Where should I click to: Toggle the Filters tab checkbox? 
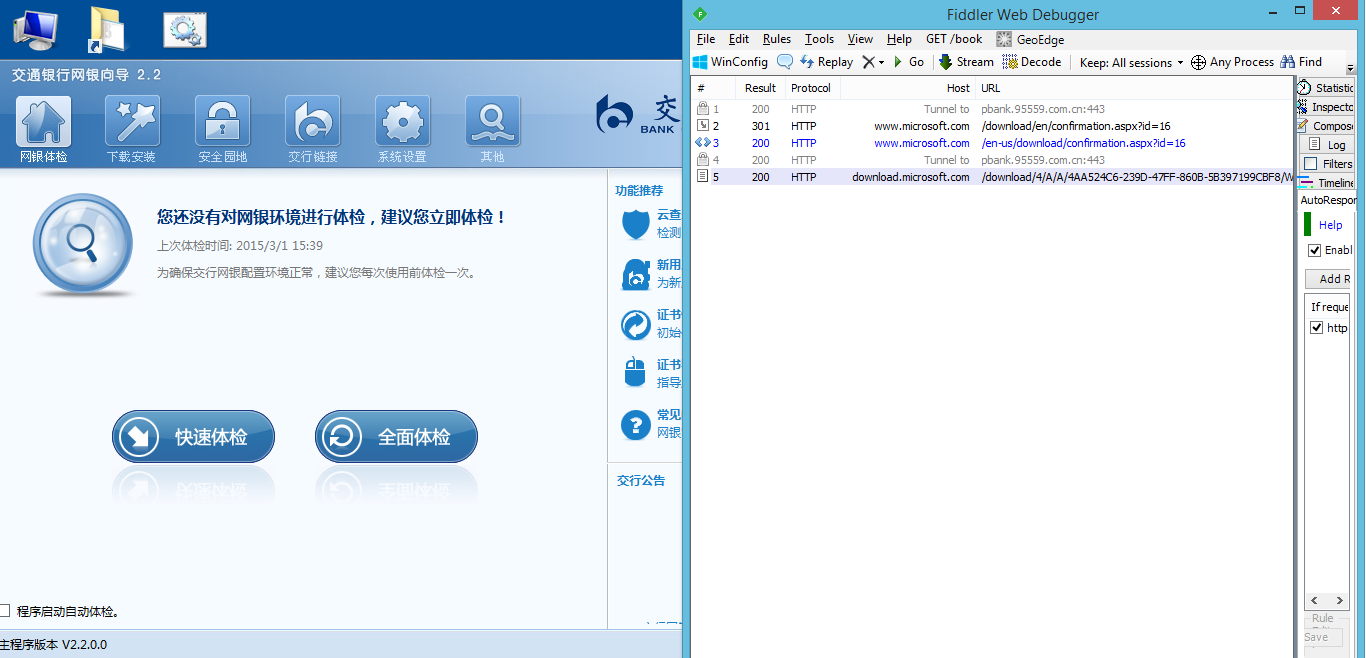click(x=1311, y=164)
